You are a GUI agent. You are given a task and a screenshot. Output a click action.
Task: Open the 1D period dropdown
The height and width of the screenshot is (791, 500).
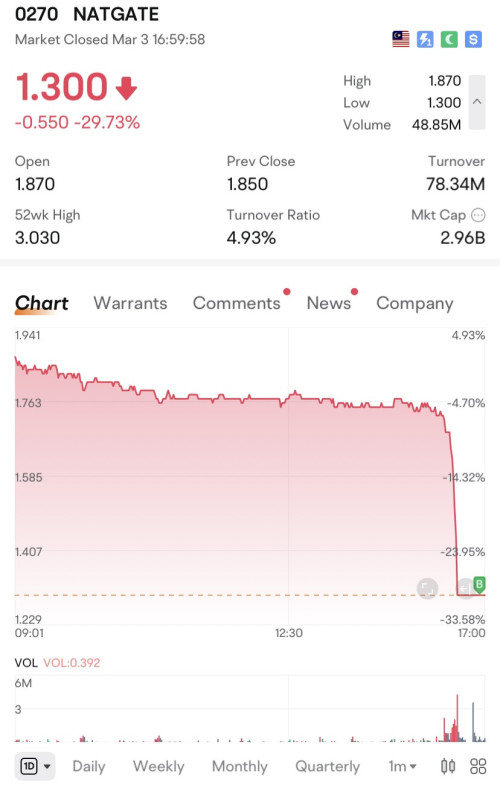pyautogui.click(x=35, y=766)
